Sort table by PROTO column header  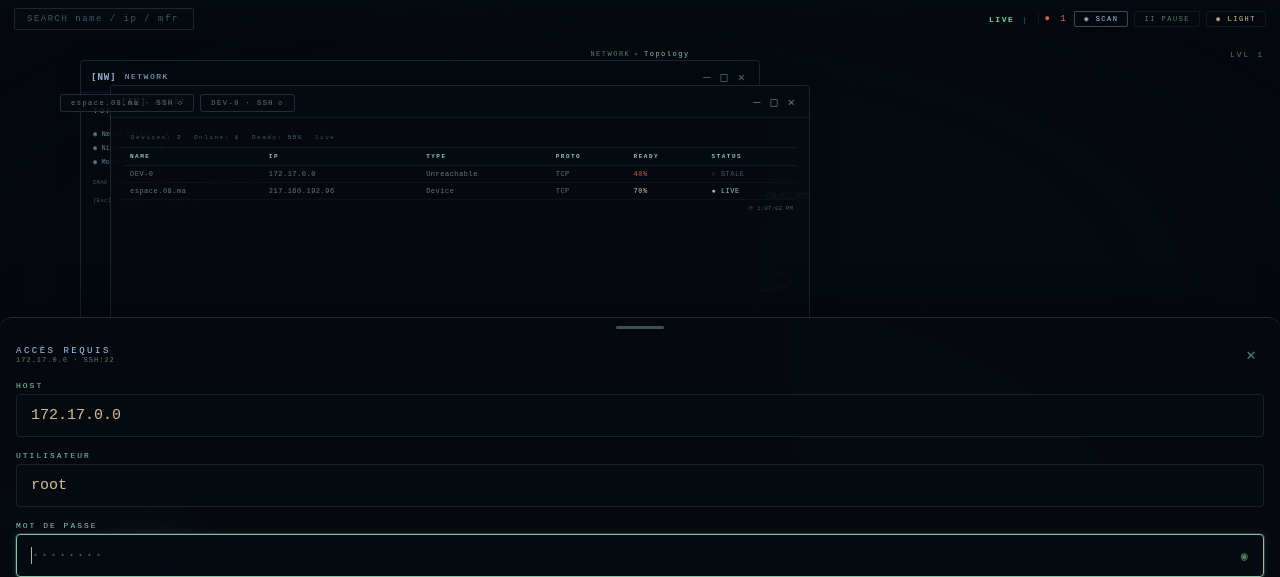coord(568,156)
